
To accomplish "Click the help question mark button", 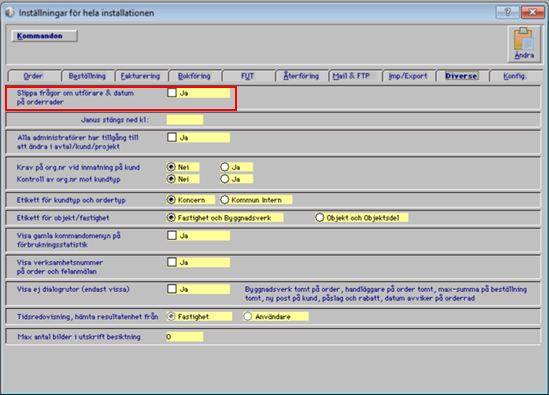I will click(507, 12).
